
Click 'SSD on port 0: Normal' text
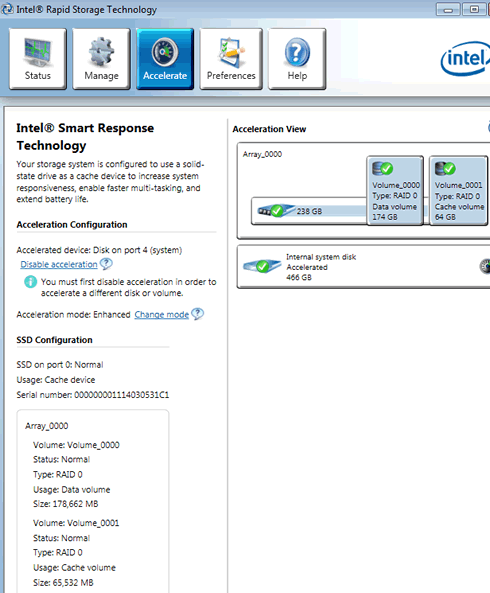tap(60, 365)
